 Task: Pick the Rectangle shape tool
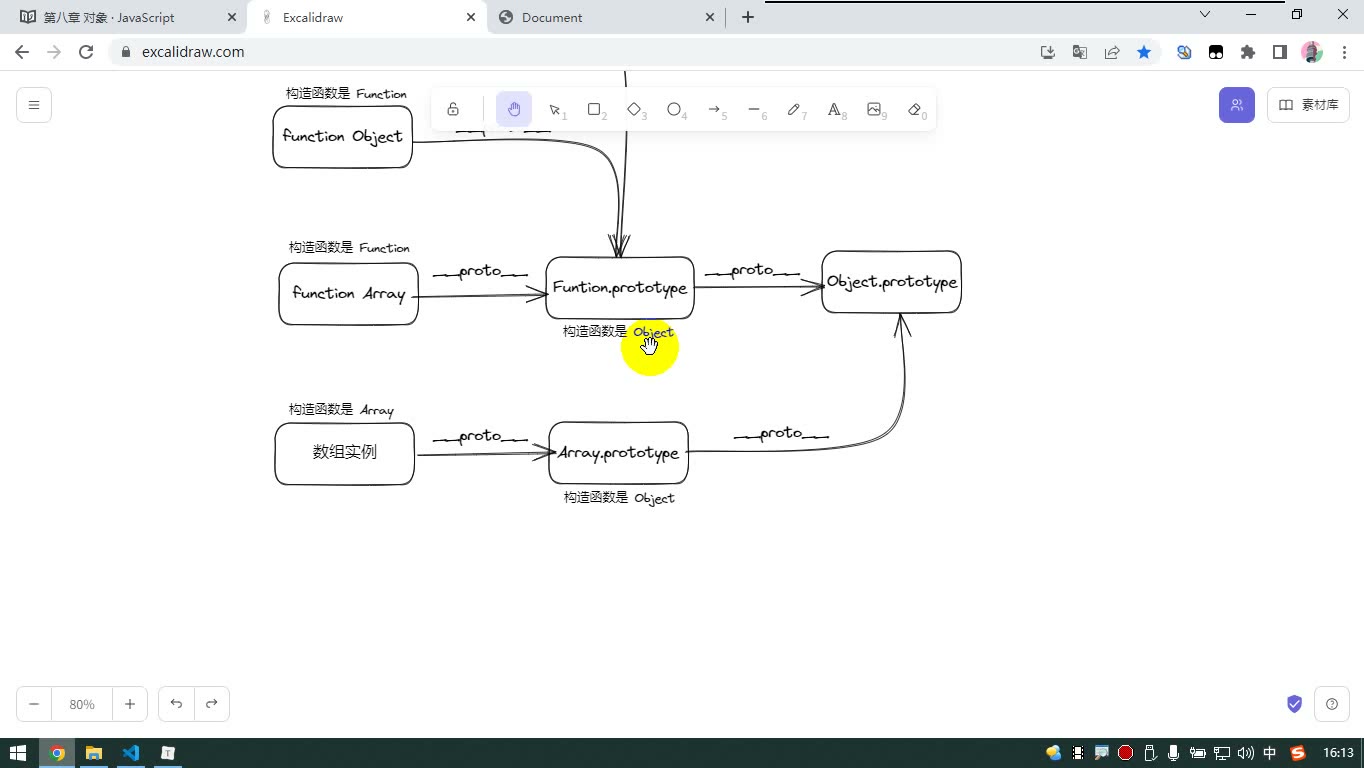tap(595, 110)
